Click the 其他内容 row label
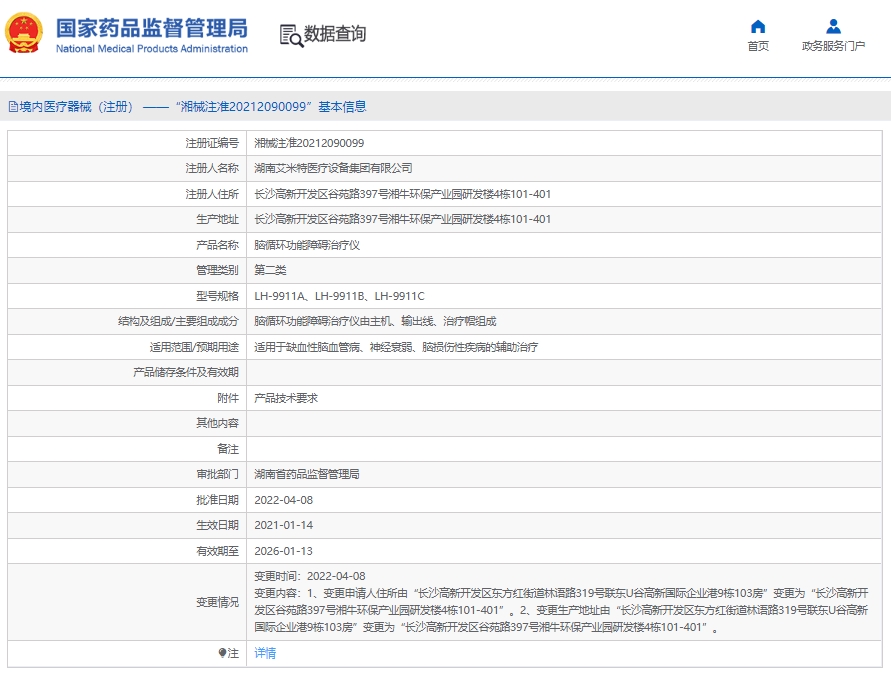This screenshot has width=891, height=673. pyautogui.click(x=218, y=423)
